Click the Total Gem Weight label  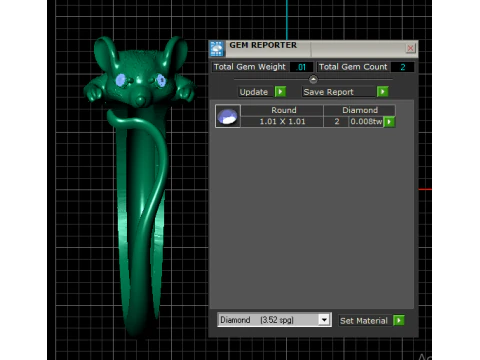tap(250, 67)
